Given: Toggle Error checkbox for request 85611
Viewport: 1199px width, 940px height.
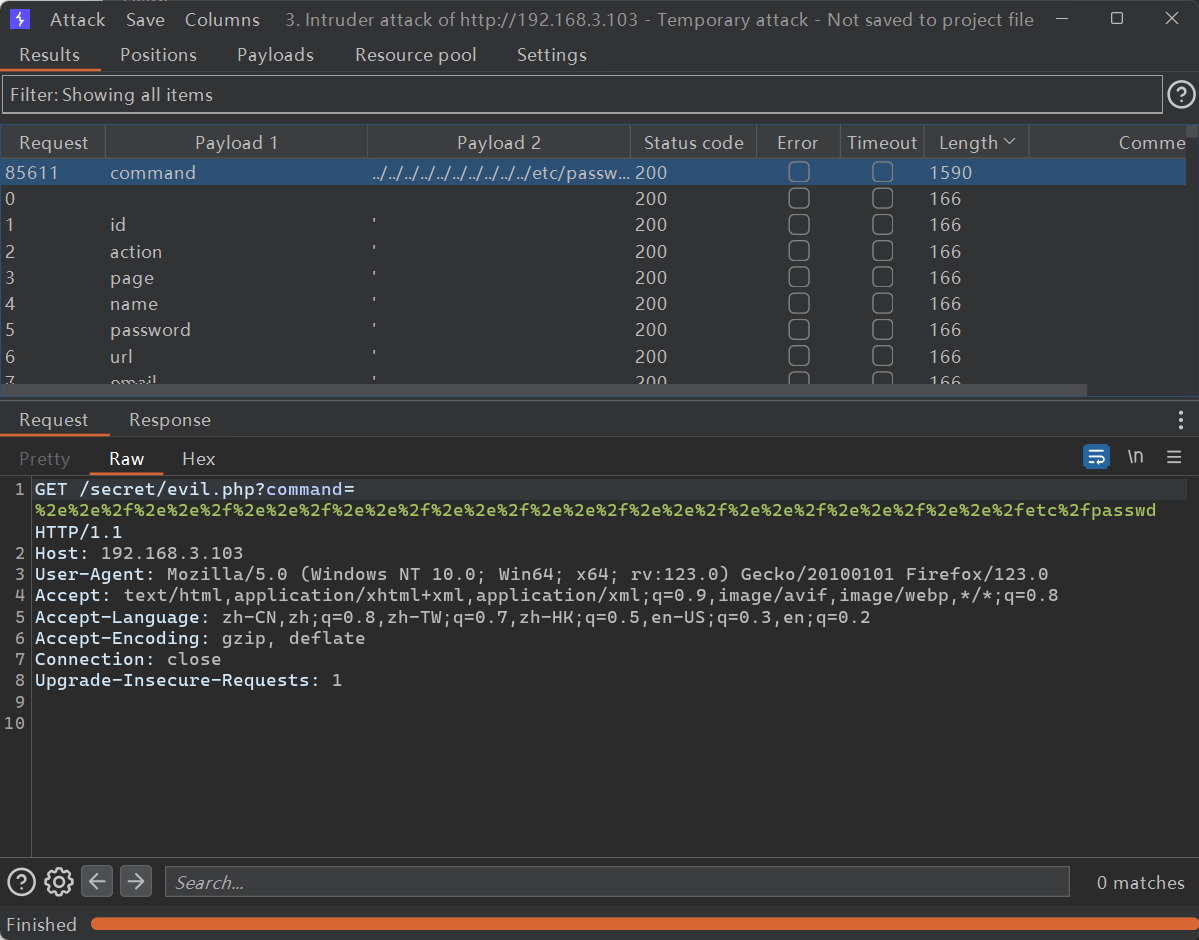Looking at the screenshot, I should tap(798, 173).
